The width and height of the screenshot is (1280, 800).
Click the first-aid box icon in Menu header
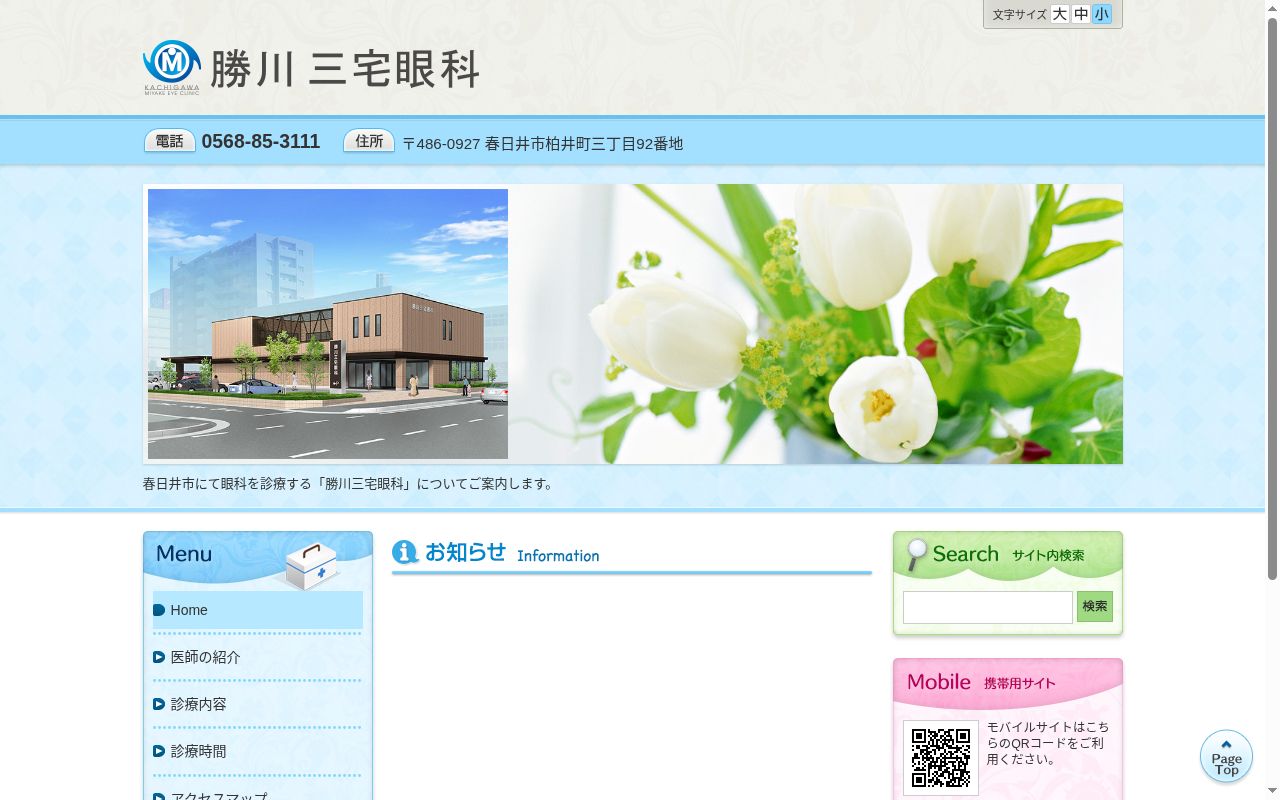(x=311, y=566)
